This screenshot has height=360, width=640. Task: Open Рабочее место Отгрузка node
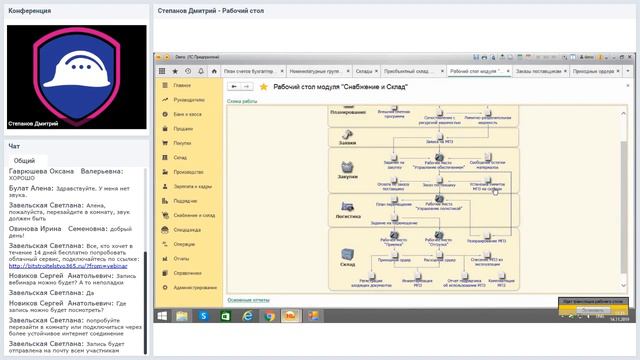(x=439, y=238)
